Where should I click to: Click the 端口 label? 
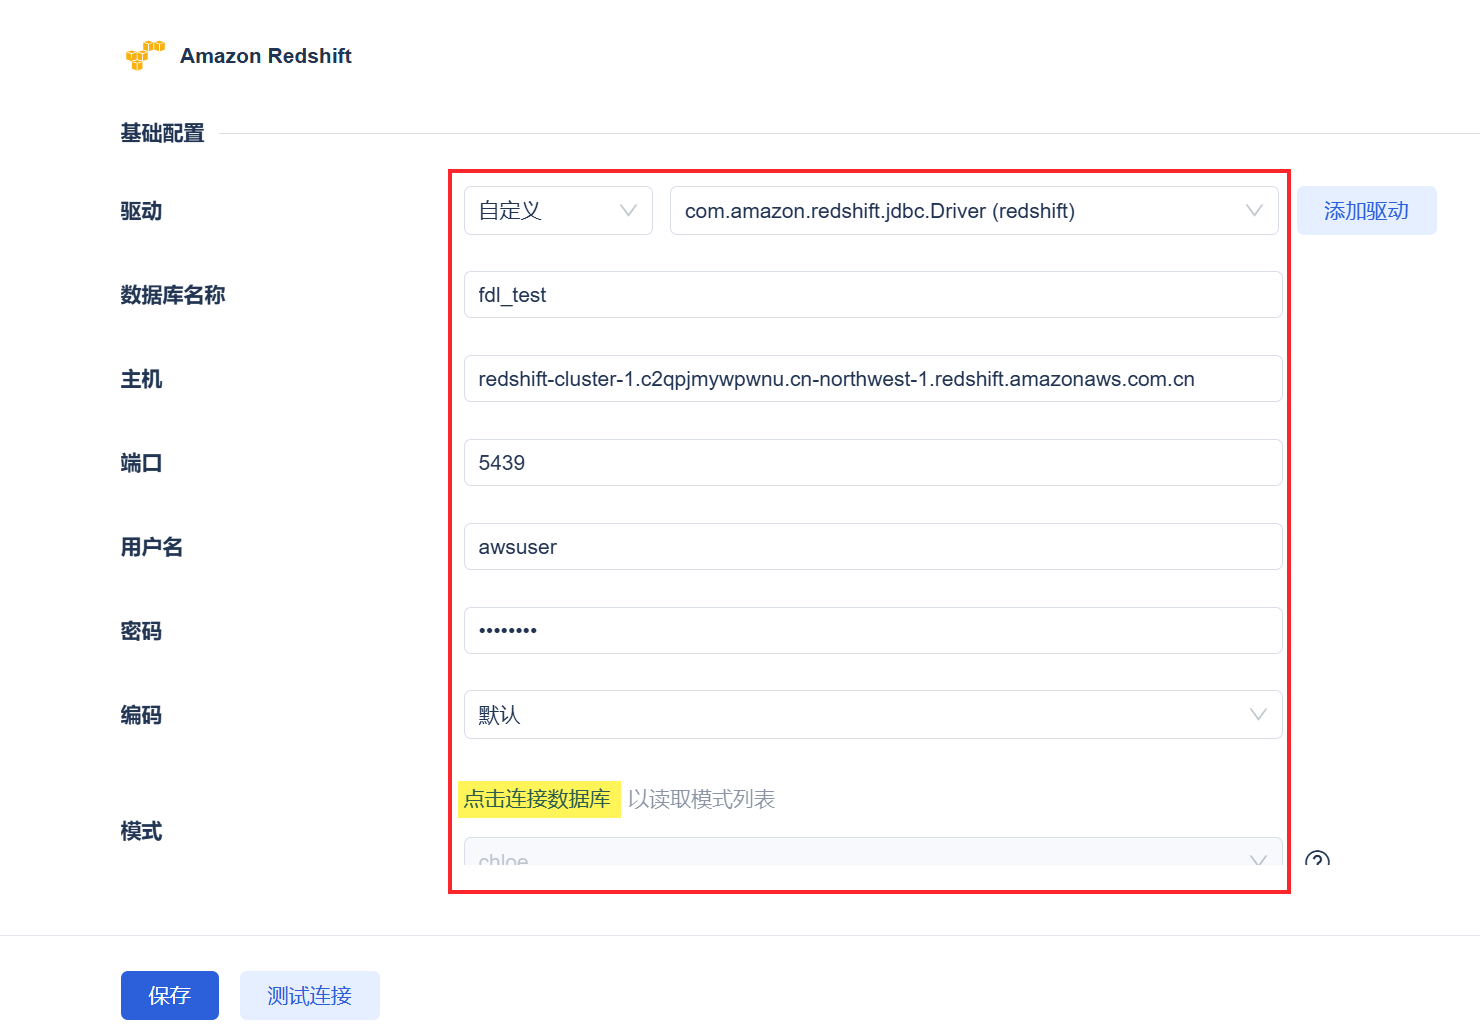pyautogui.click(x=141, y=463)
